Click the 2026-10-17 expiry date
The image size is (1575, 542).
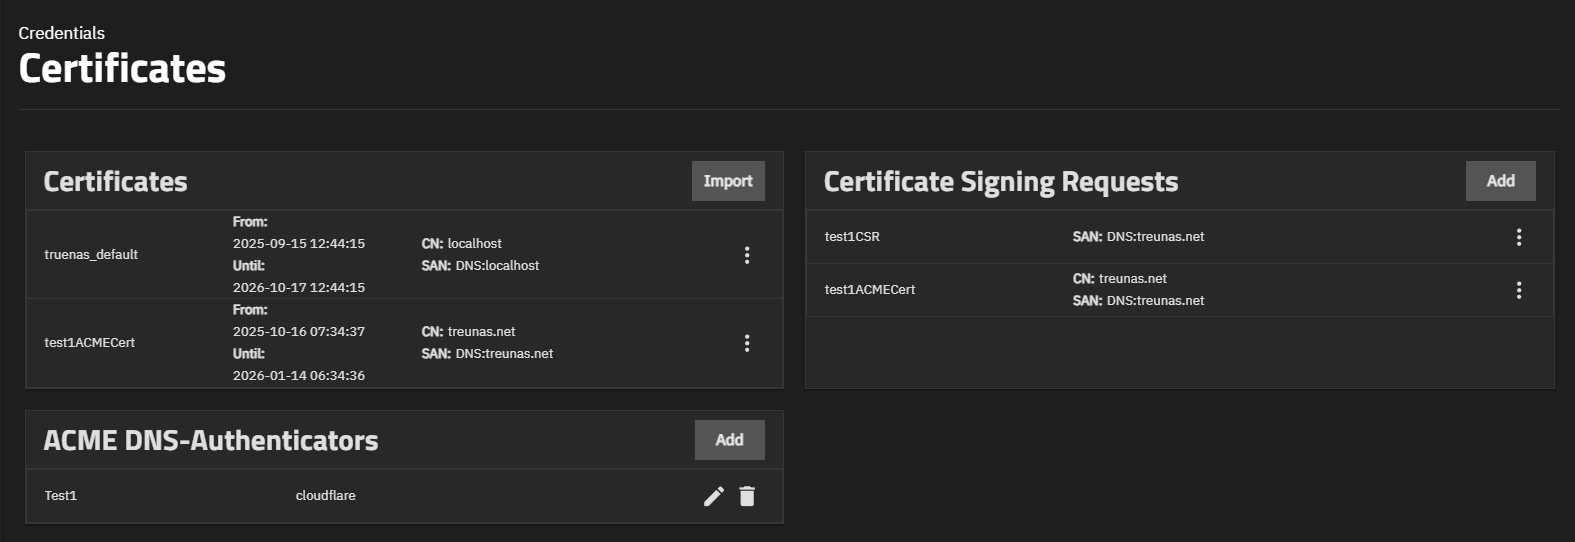pyautogui.click(x=299, y=288)
